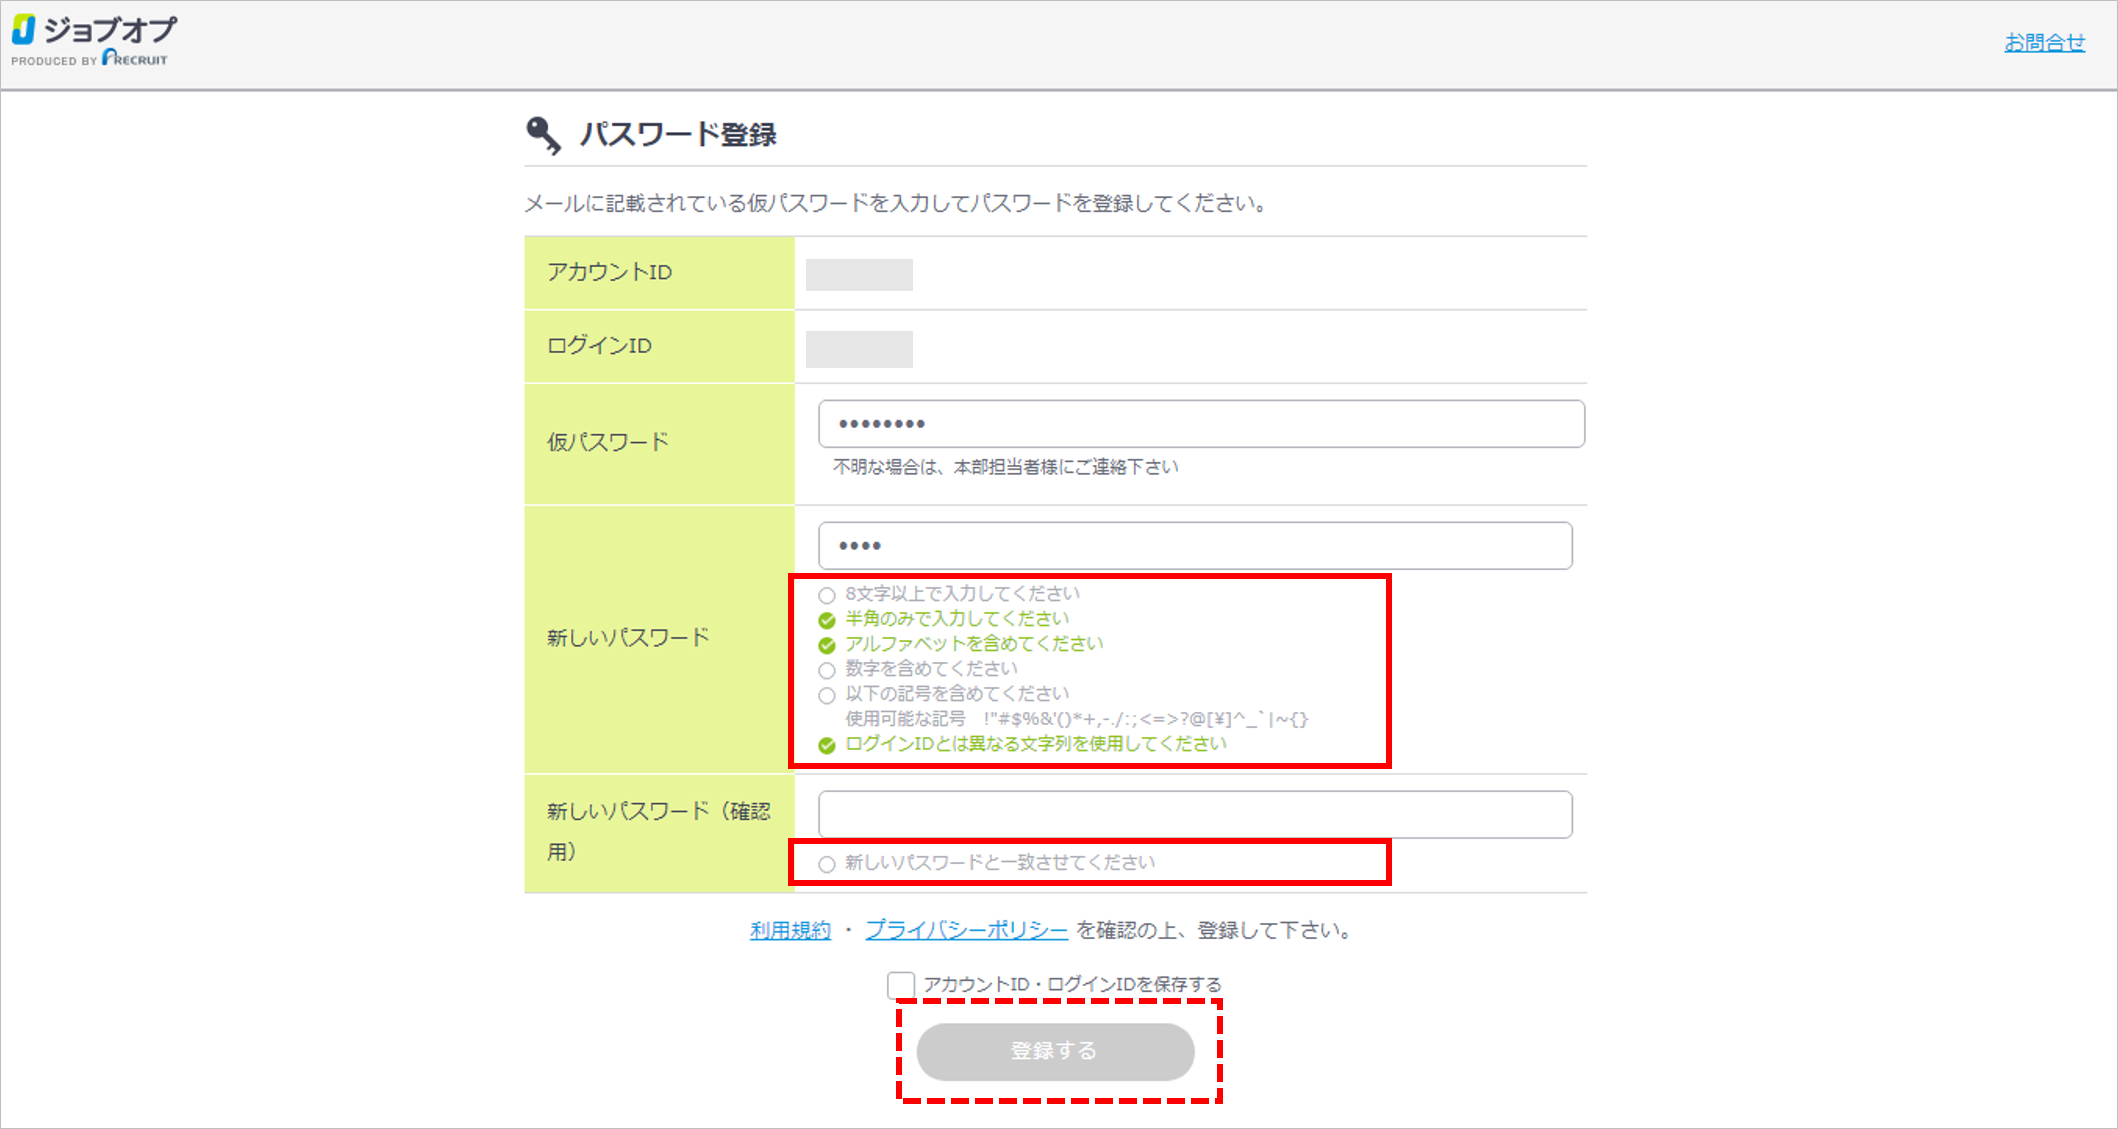The width and height of the screenshot is (2118, 1129).
Task: Click the green check for 半角のみで入力
Action: [827, 620]
